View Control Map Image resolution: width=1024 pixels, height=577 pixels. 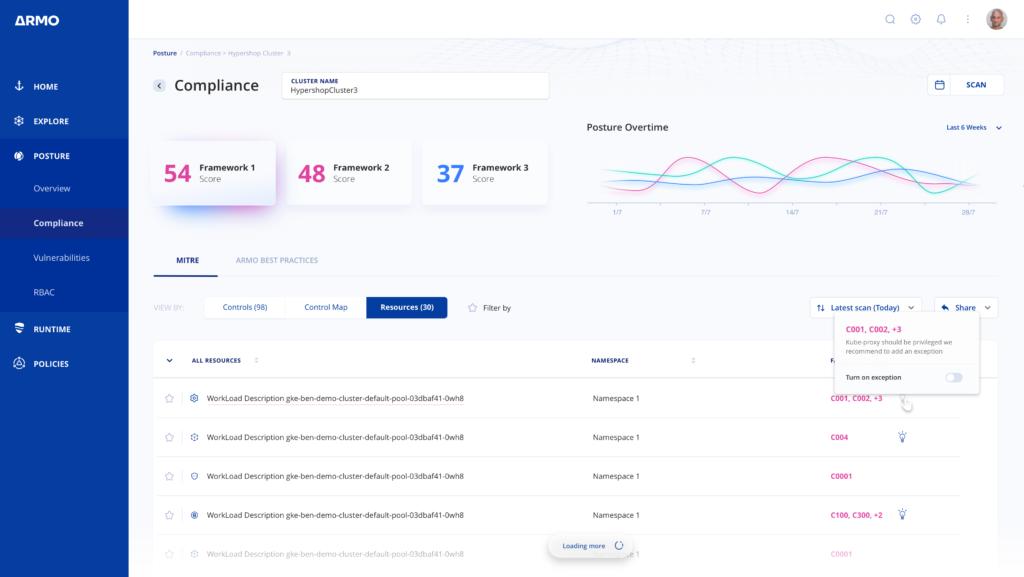click(x=326, y=307)
